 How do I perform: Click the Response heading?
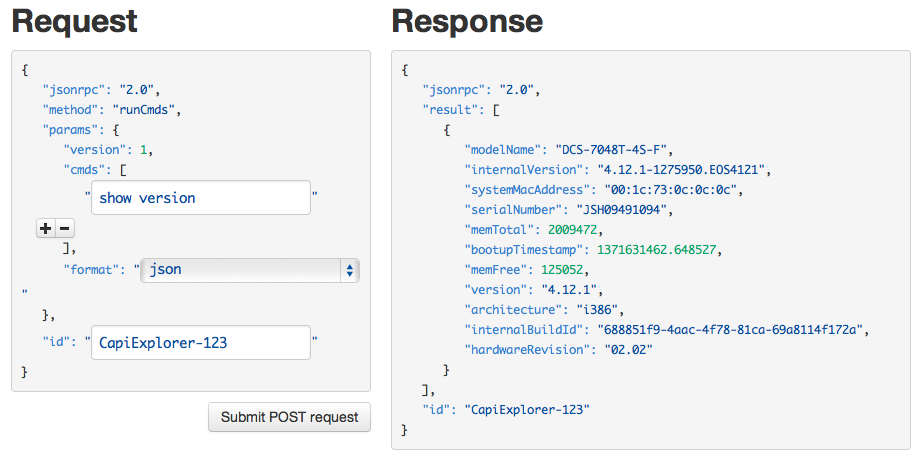(467, 21)
